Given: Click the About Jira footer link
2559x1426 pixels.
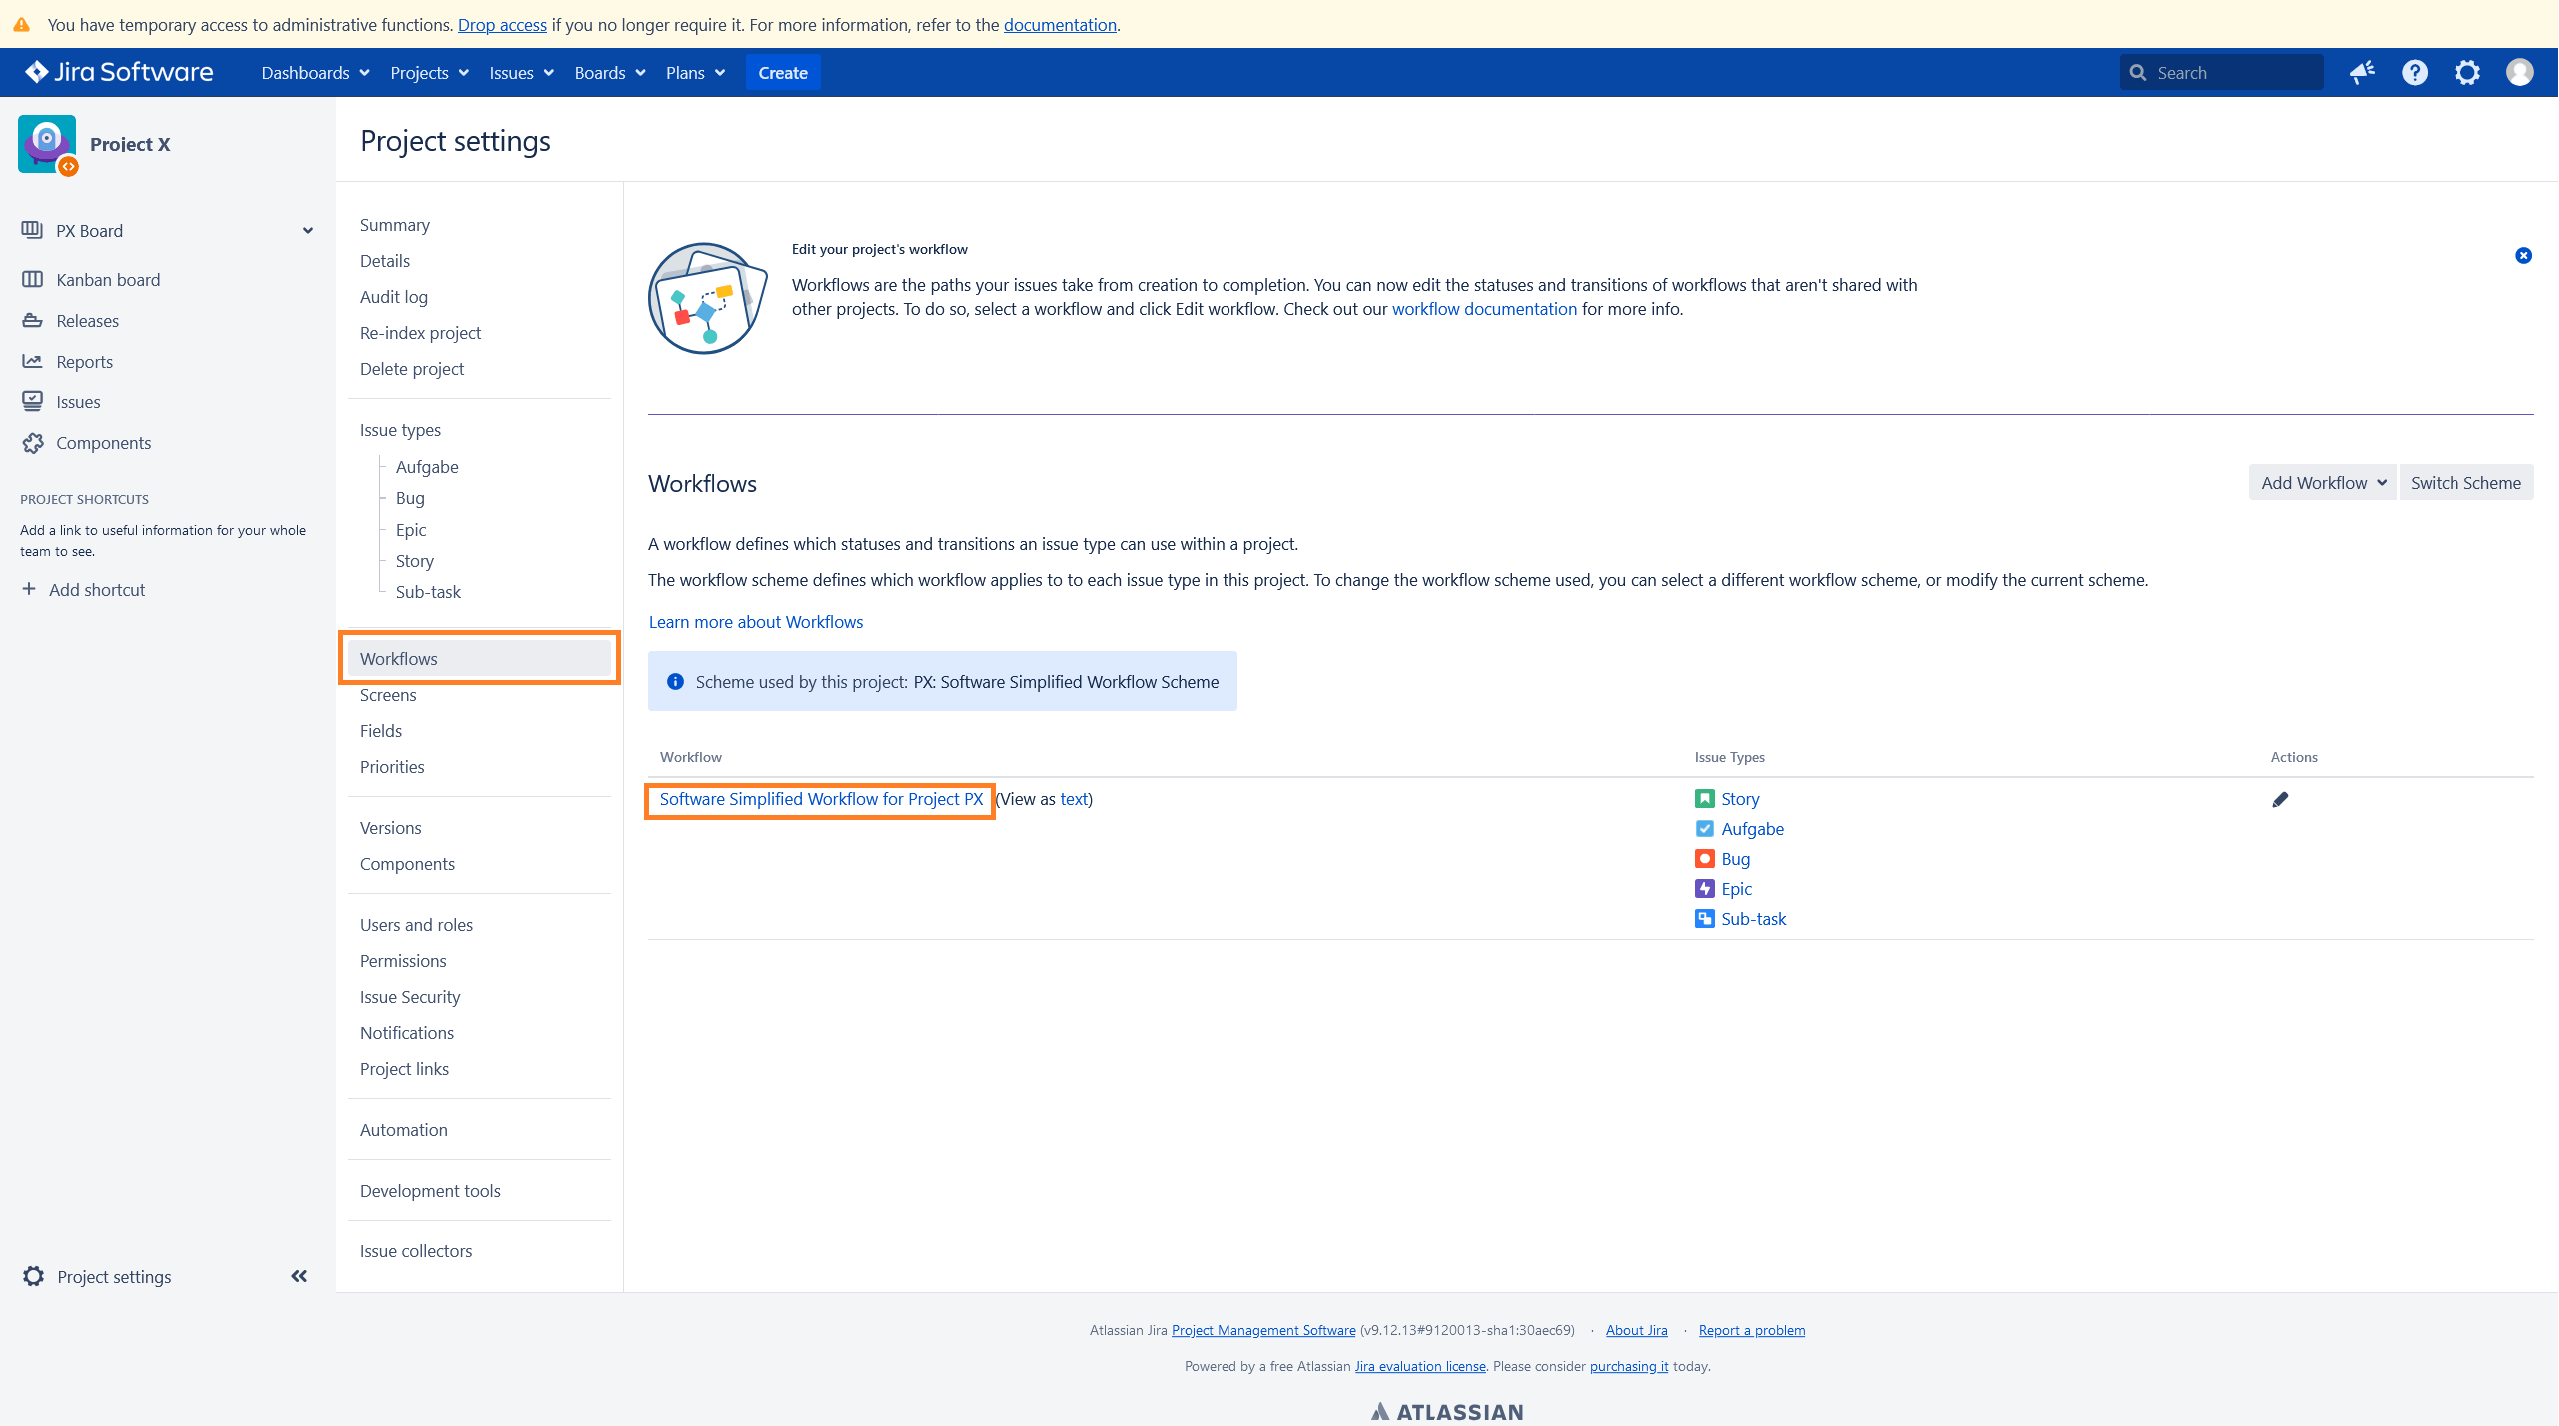Looking at the screenshot, I should coord(1636,1330).
